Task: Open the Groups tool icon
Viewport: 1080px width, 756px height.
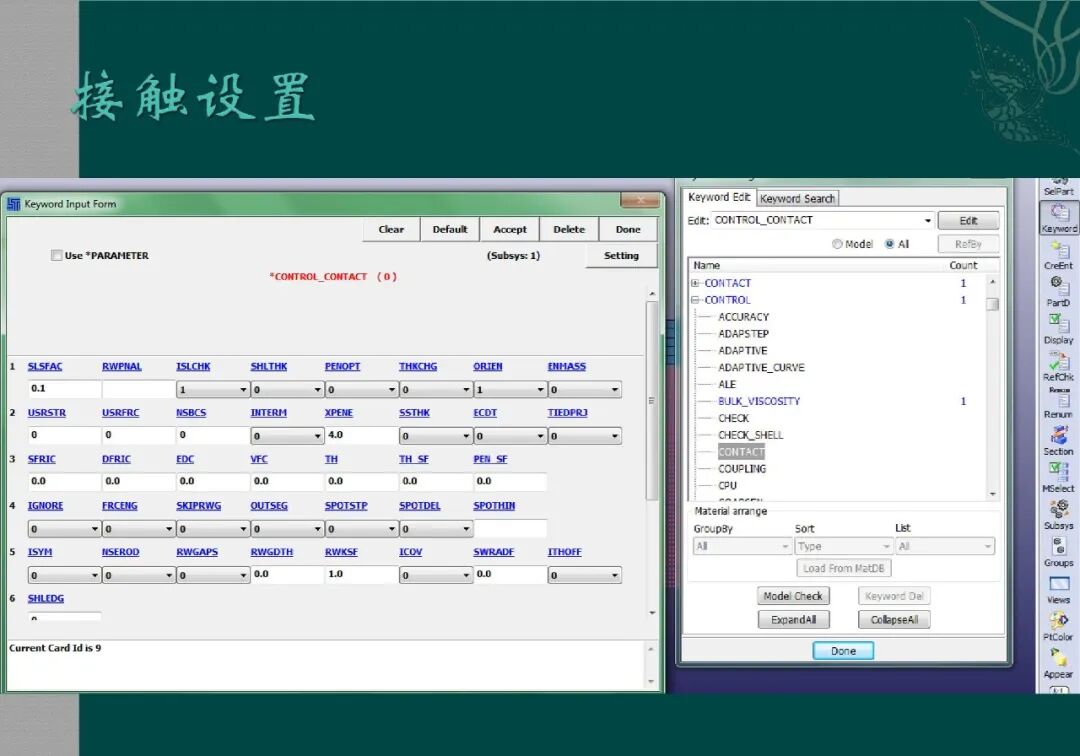Action: coord(1058,552)
